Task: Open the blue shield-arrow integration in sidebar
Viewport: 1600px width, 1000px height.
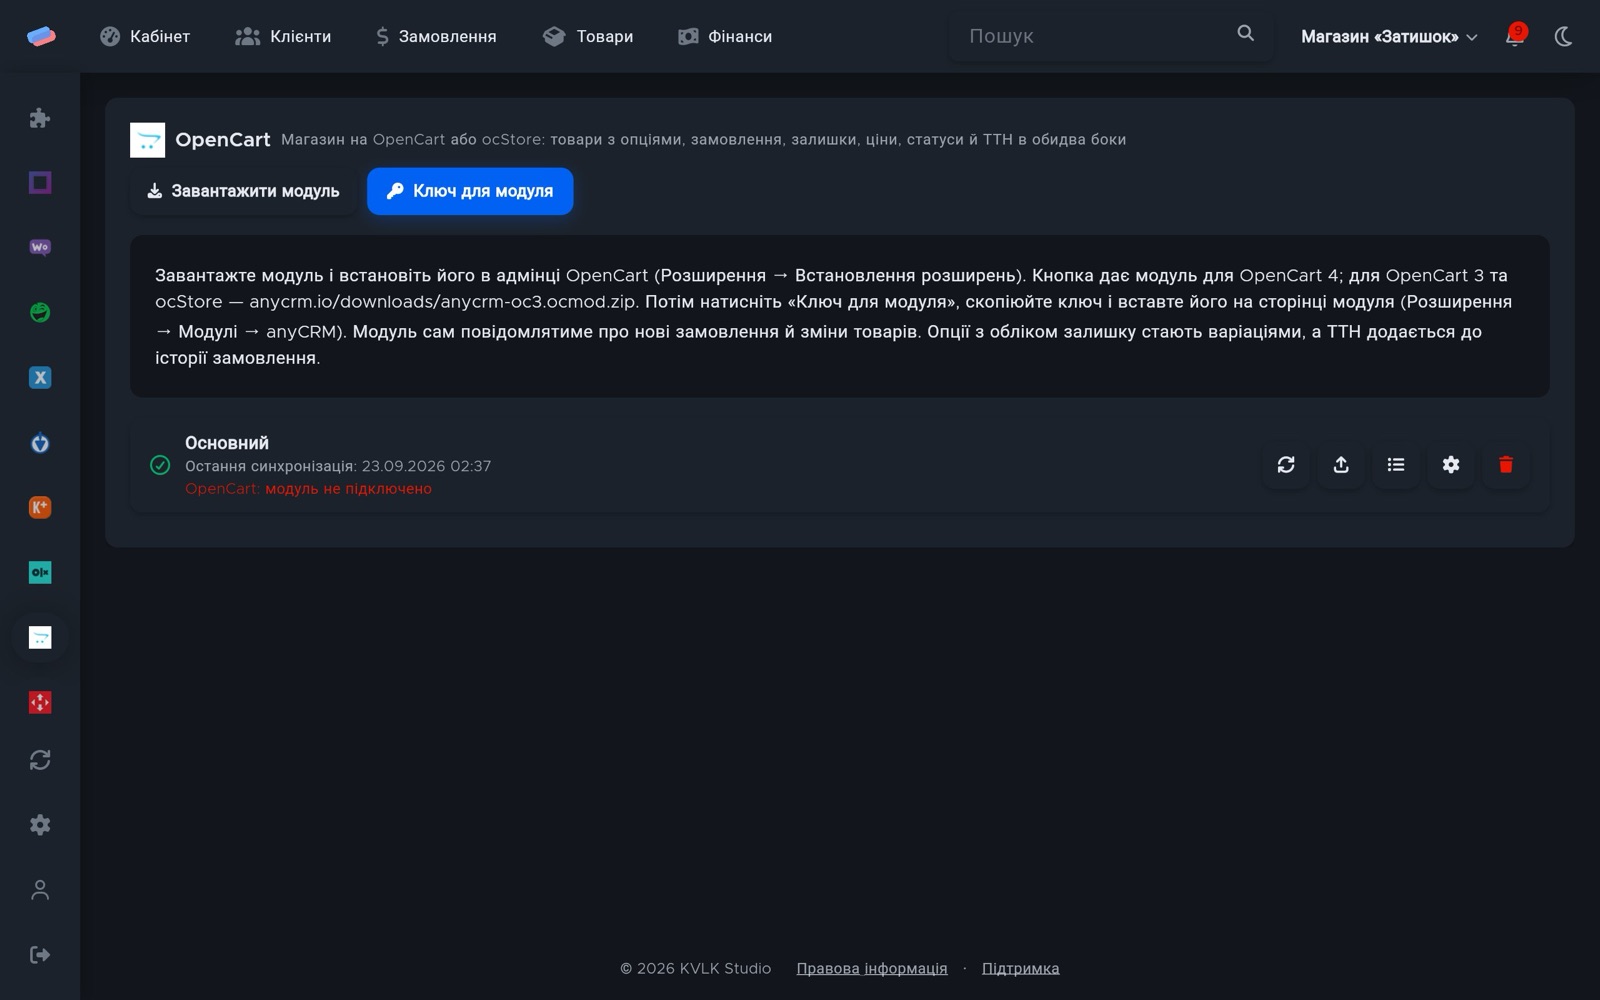Action: click(x=40, y=443)
